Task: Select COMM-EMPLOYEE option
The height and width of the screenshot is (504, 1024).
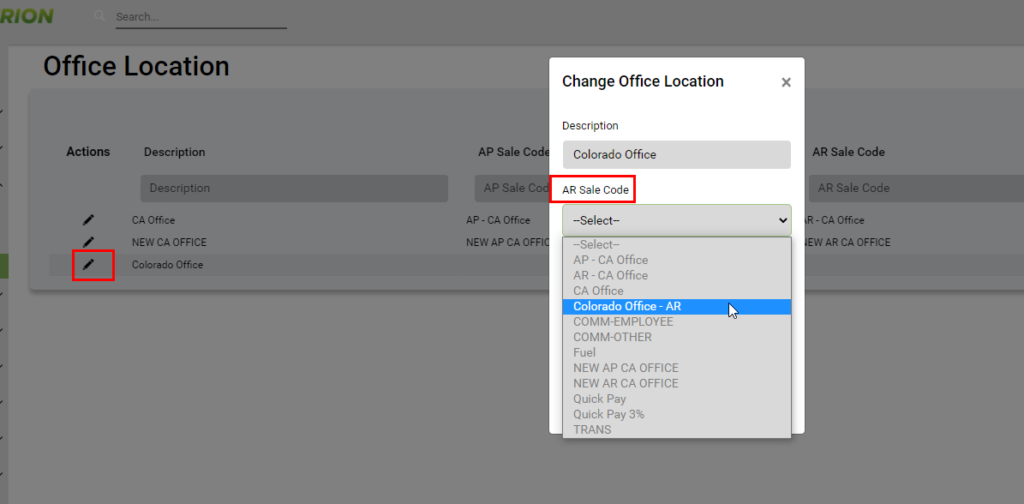Action: (677, 322)
